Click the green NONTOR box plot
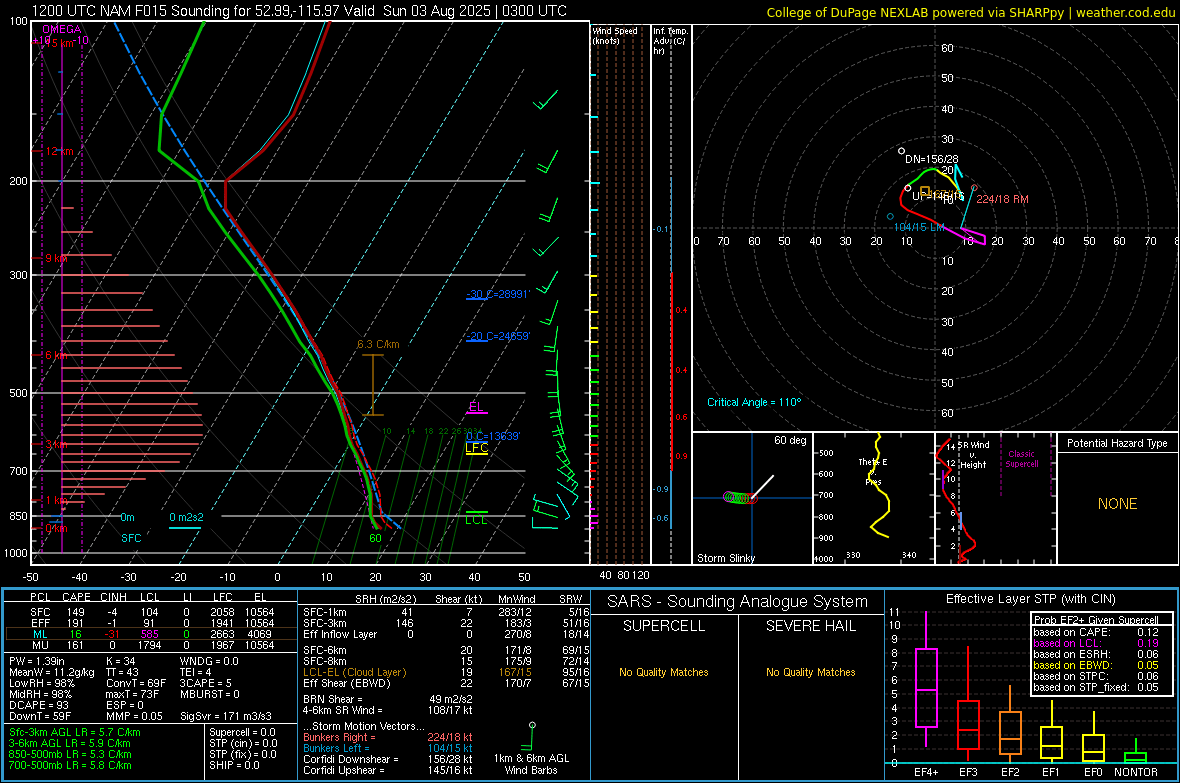The height and width of the screenshot is (783, 1180). coord(1136,753)
